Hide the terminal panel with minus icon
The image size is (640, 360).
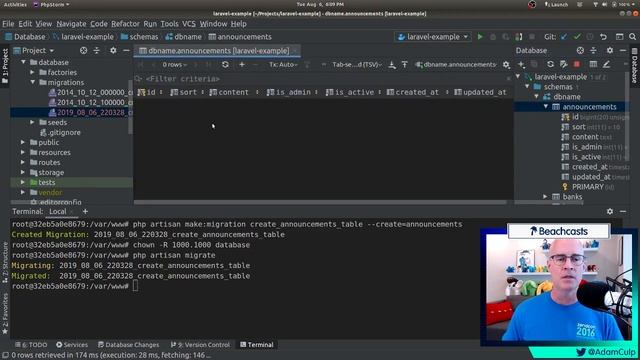pos(623,211)
